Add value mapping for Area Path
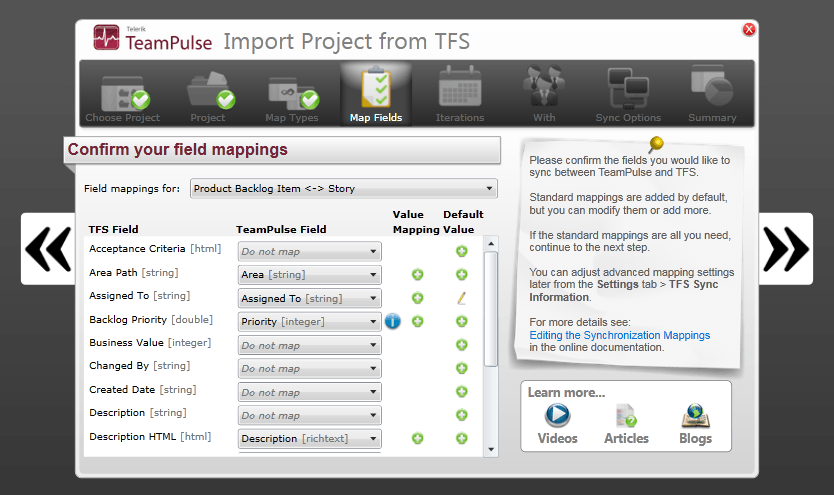 (418, 274)
